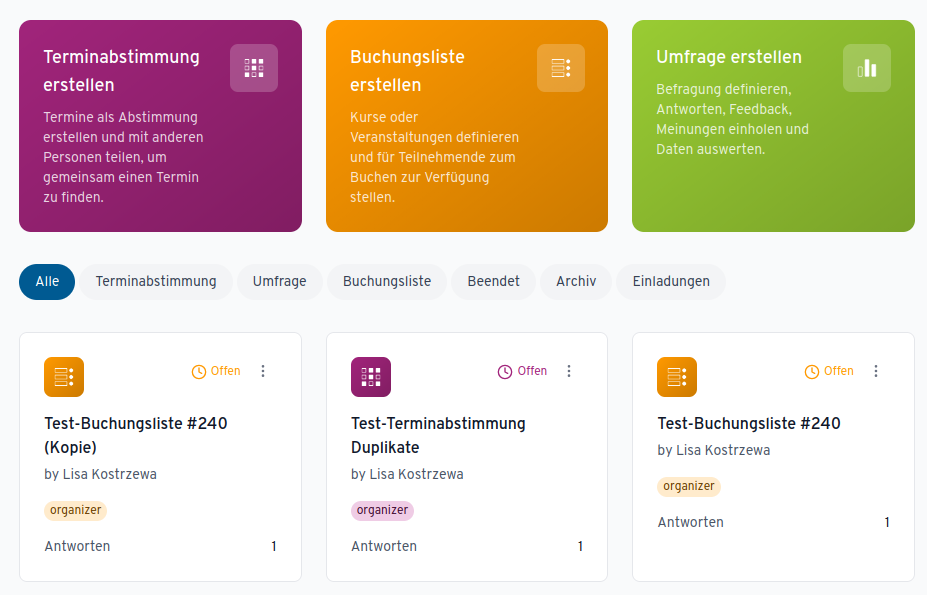Switch to the Terminabstimmung filter tab
927x595 pixels.
(156, 282)
